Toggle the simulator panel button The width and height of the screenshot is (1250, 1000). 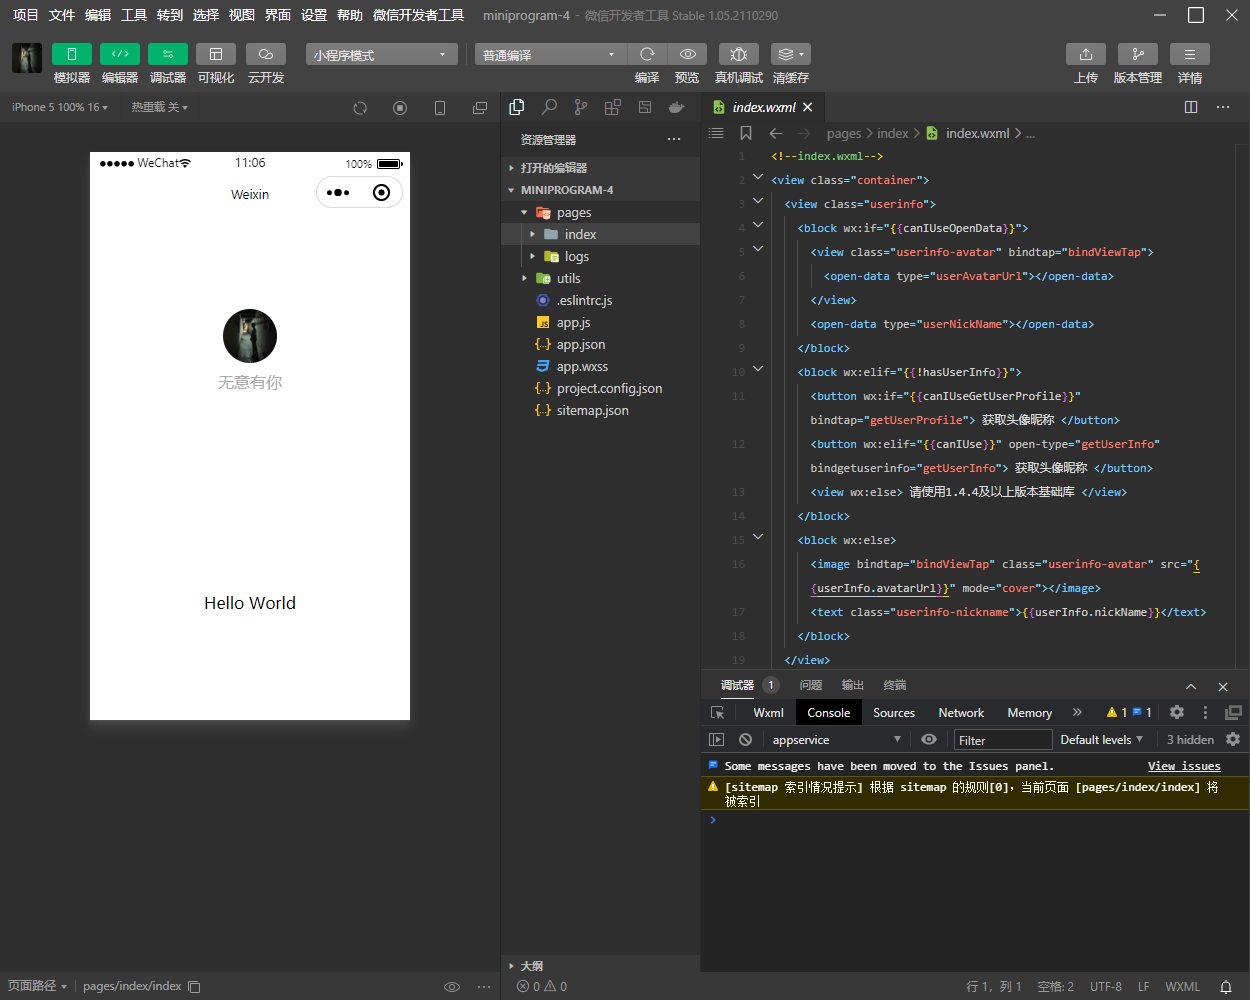coord(72,54)
